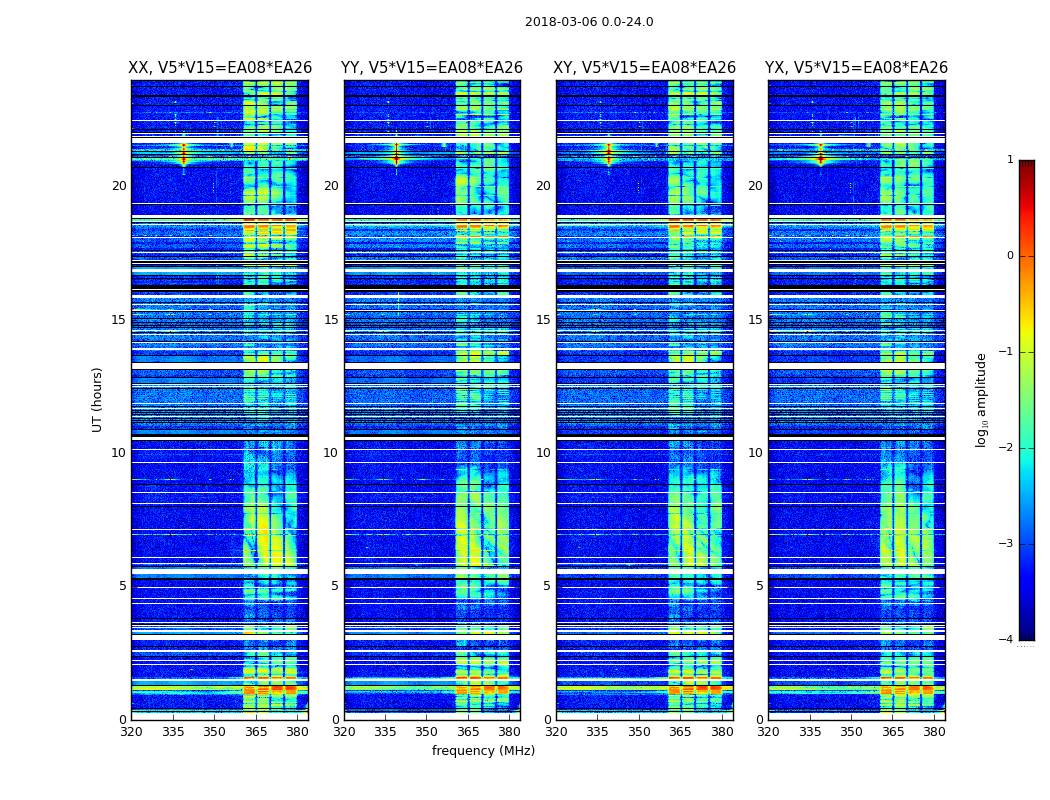1050x800 pixels.
Task: Click the 15 y-tick beside the XX panel
Action: pos(119,320)
